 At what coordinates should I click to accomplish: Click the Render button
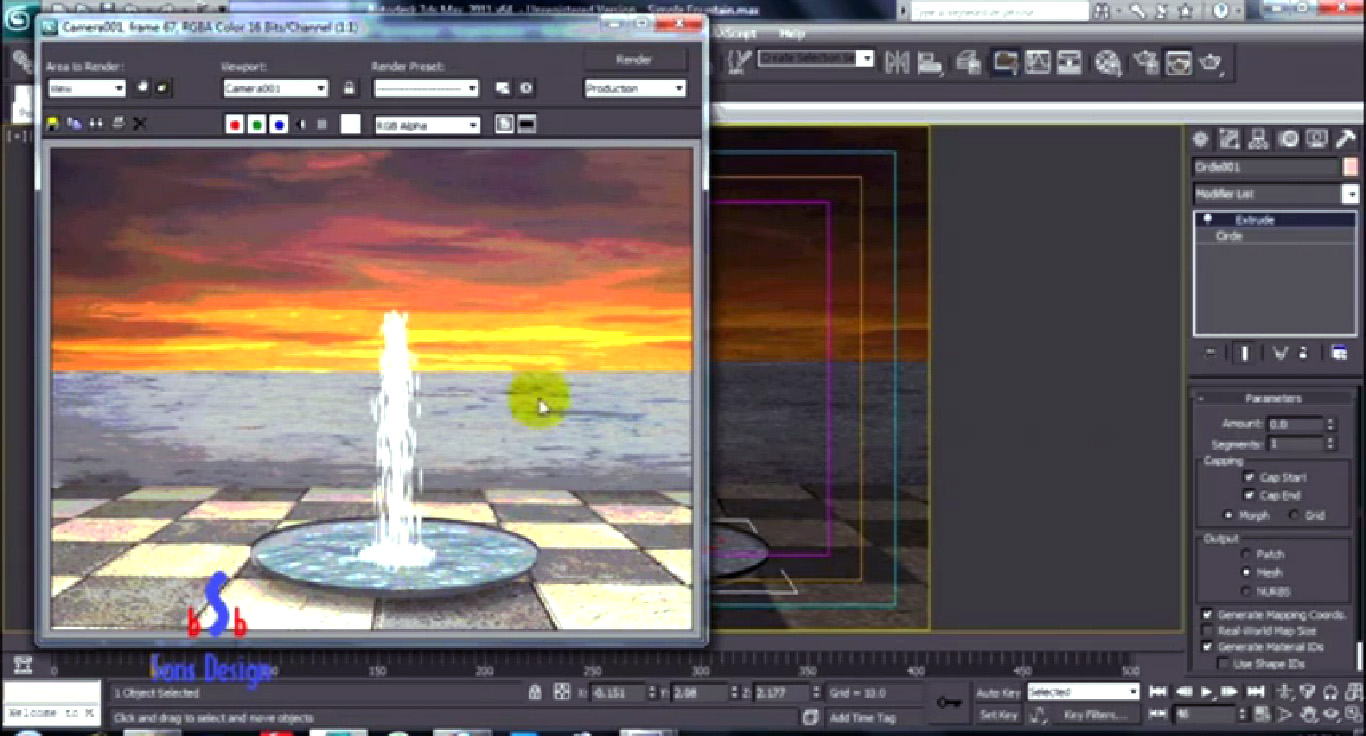634,59
